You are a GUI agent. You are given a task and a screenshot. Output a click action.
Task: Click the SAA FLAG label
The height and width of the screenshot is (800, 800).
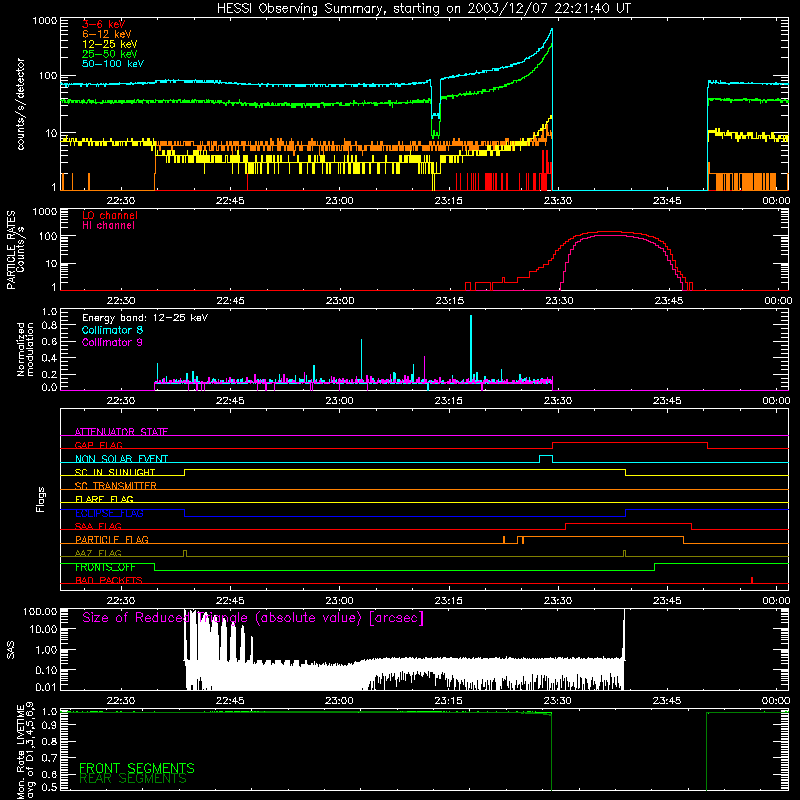pos(98,526)
